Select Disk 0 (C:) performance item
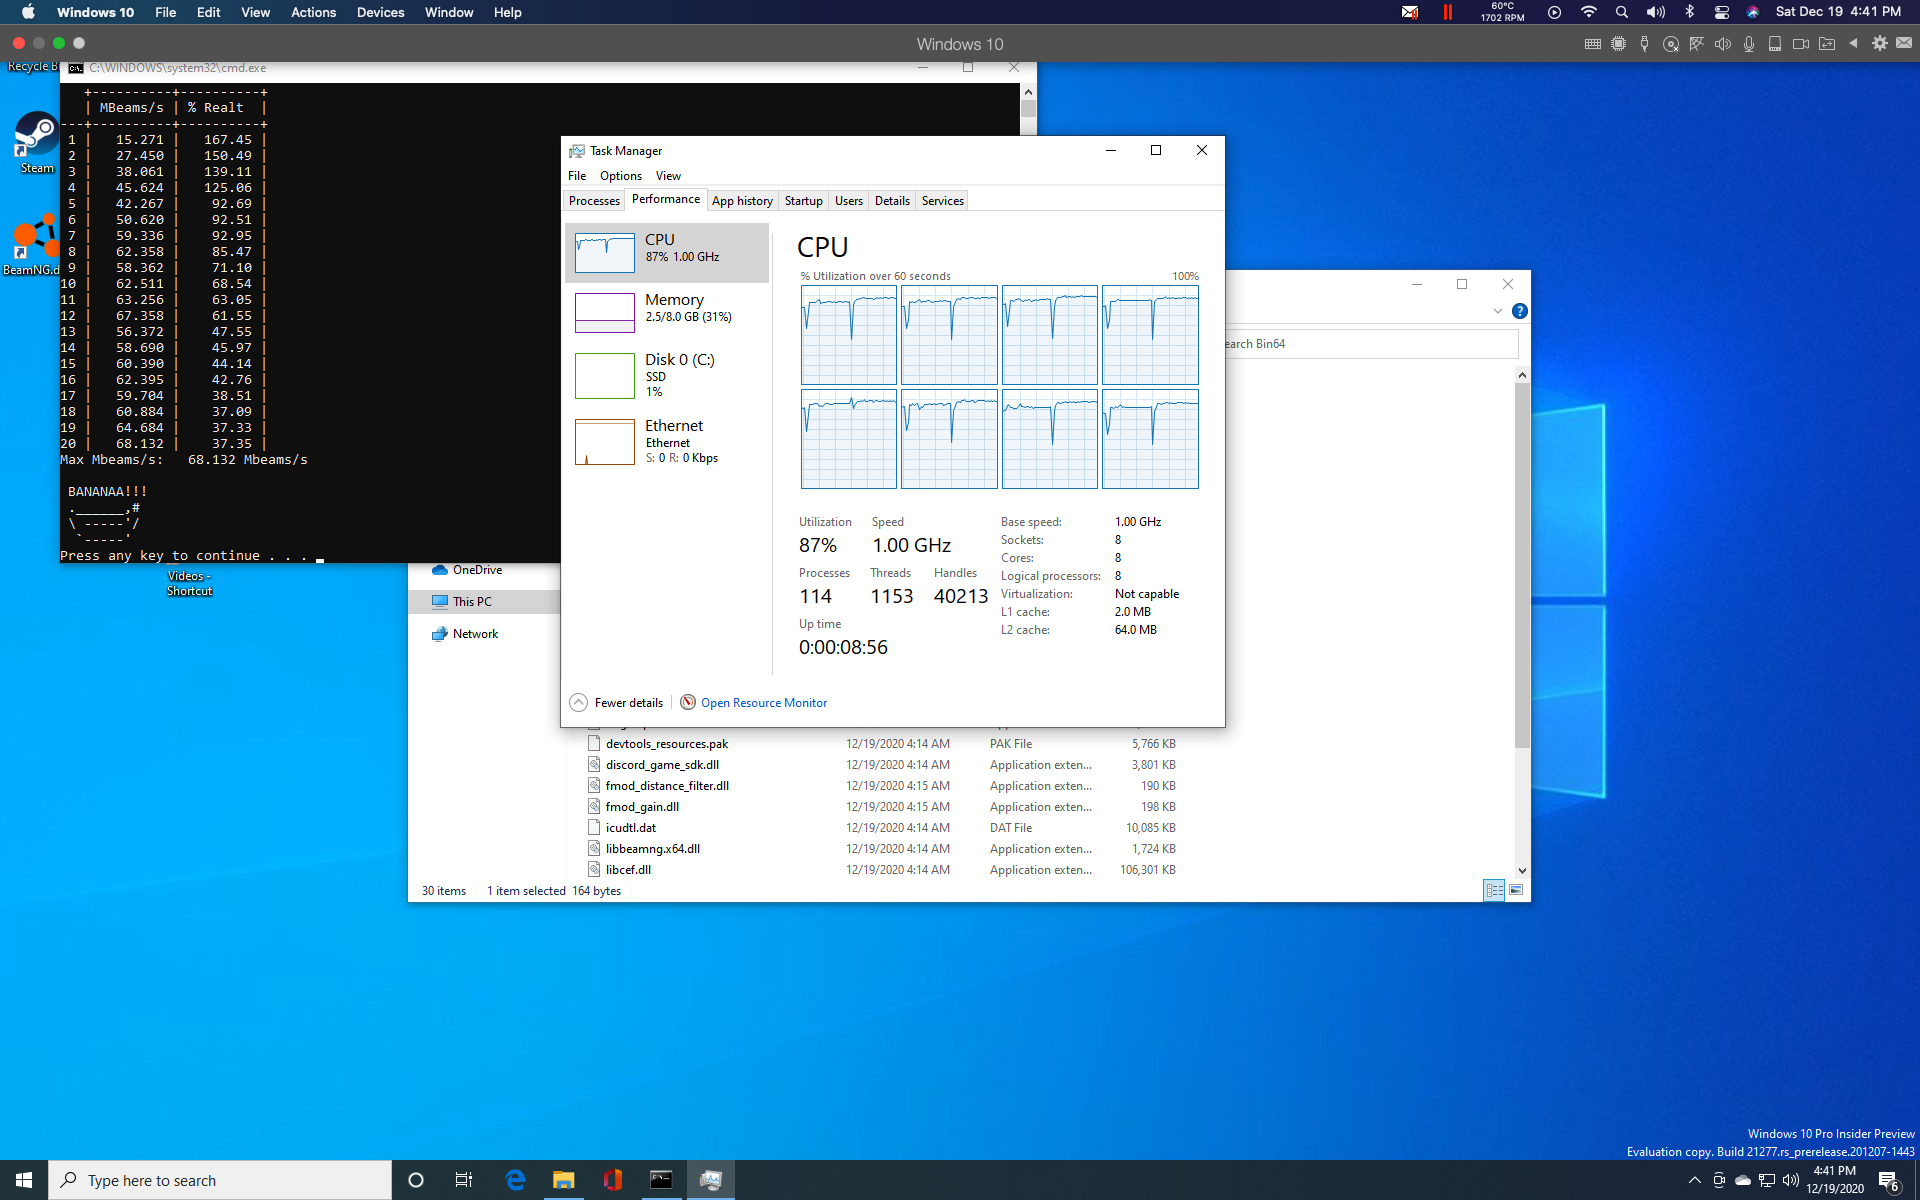The width and height of the screenshot is (1920, 1200). tap(667, 375)
